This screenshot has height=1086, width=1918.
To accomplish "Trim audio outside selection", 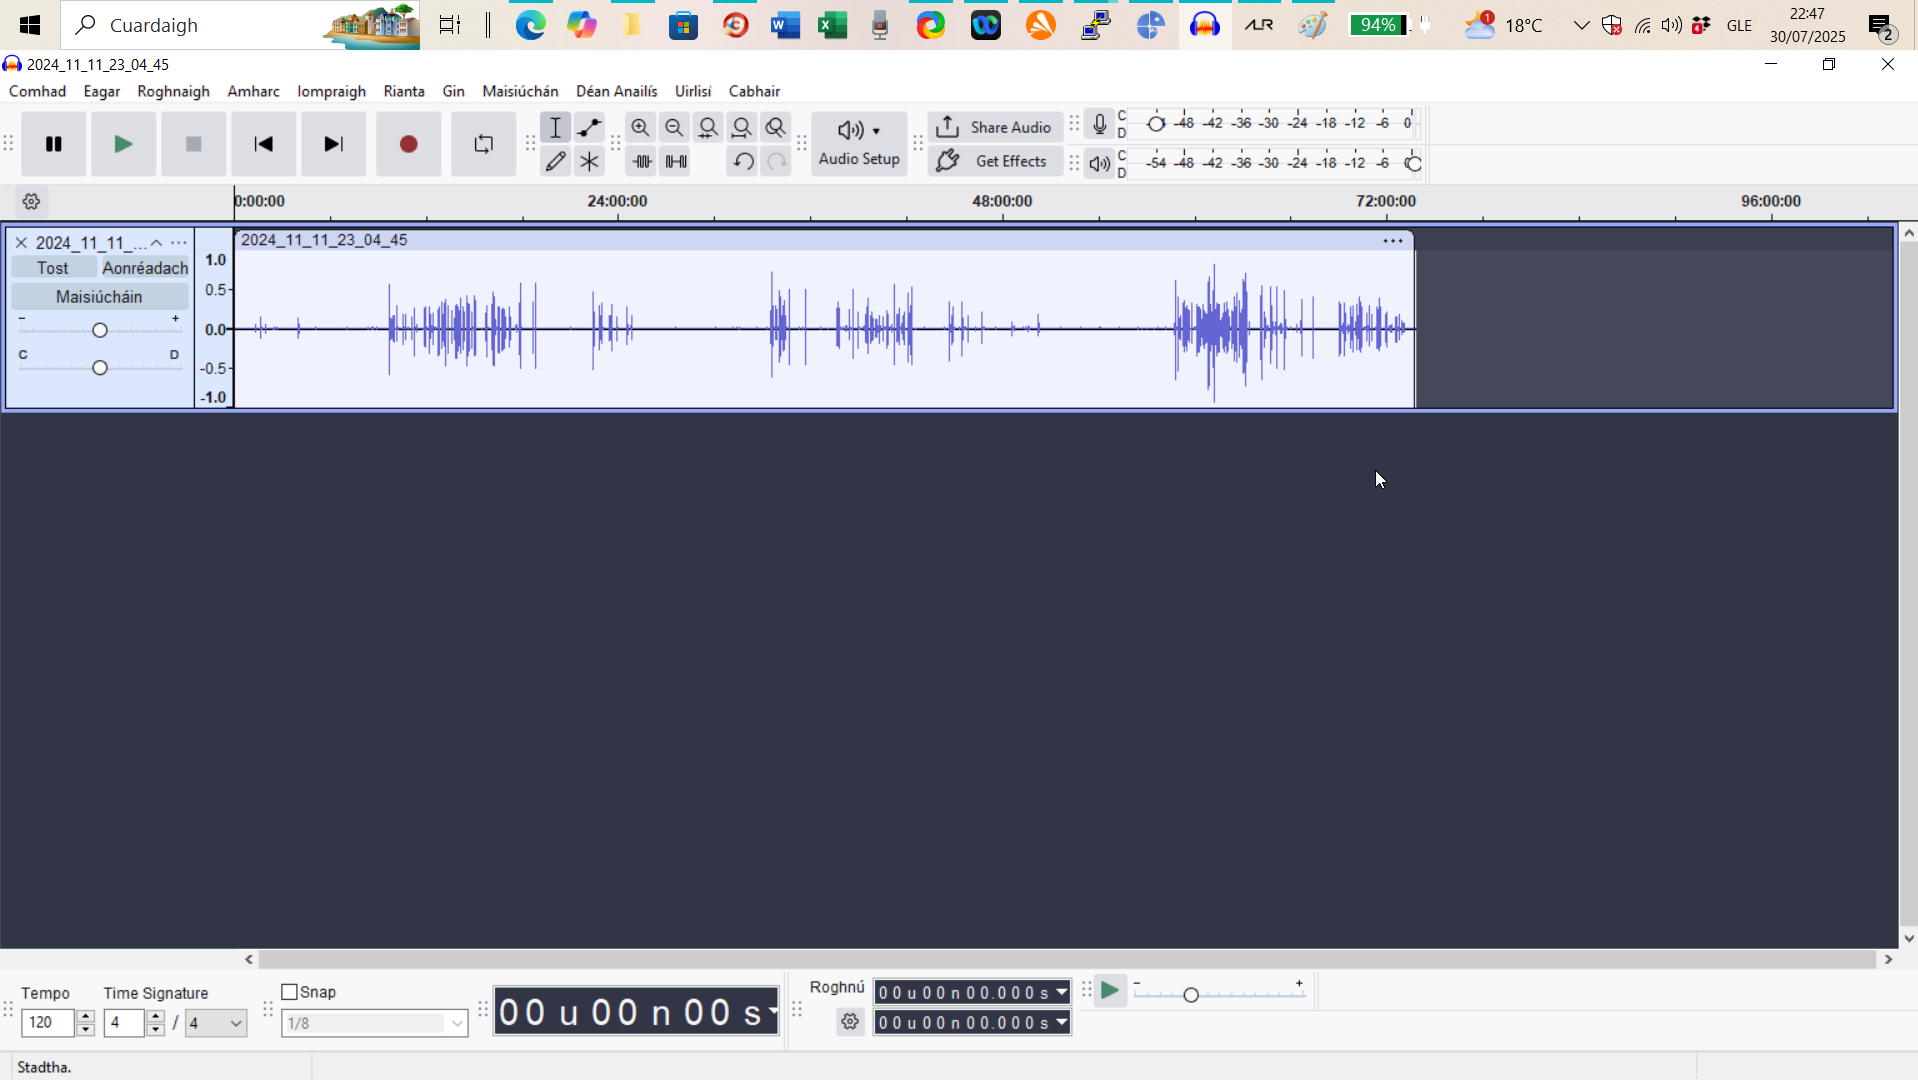I will (x=641, y=160).
